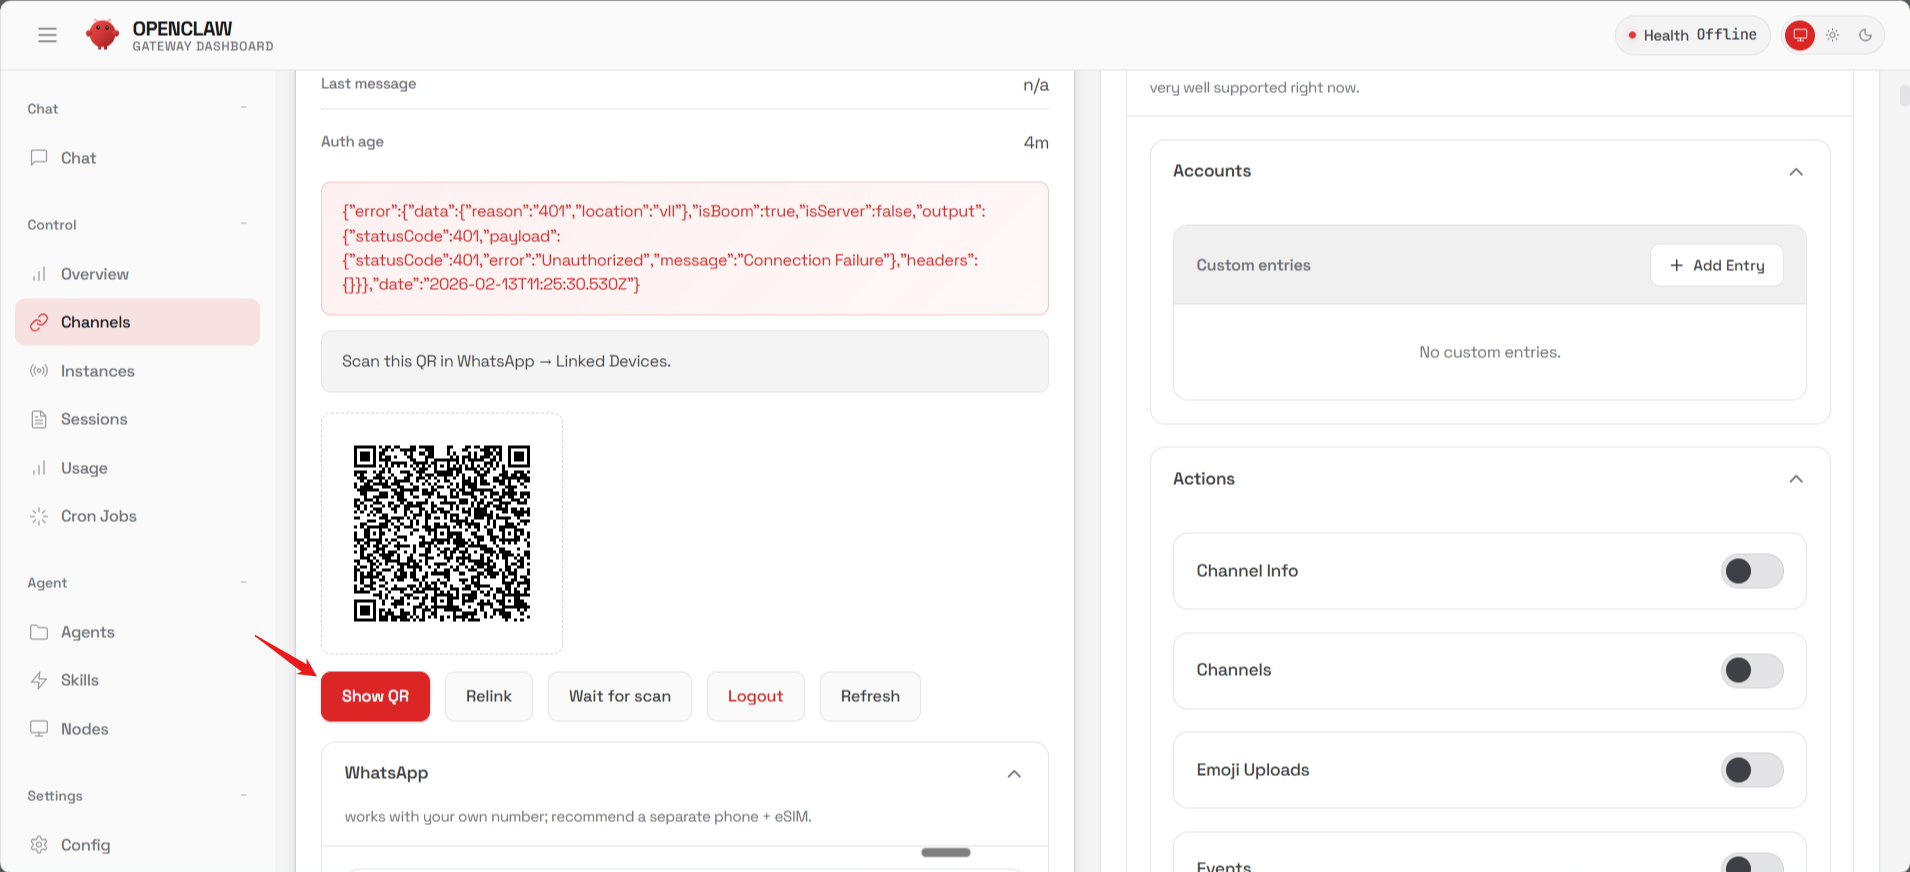This screenshot has width=1910, height=872.
Task: Click the Logout button
Action: (x=756, y=696)
